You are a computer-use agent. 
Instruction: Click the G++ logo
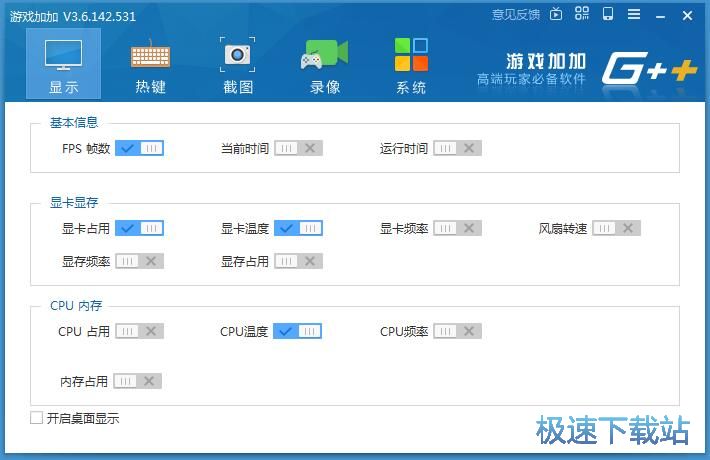650,68
